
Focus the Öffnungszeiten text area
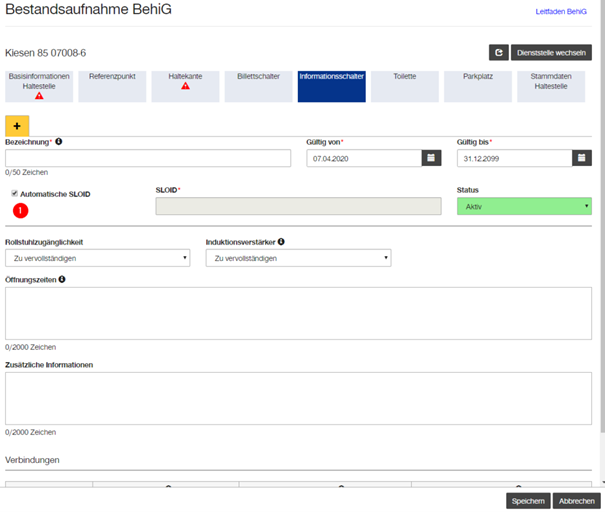pyautogui.click(x=298, y=313)
